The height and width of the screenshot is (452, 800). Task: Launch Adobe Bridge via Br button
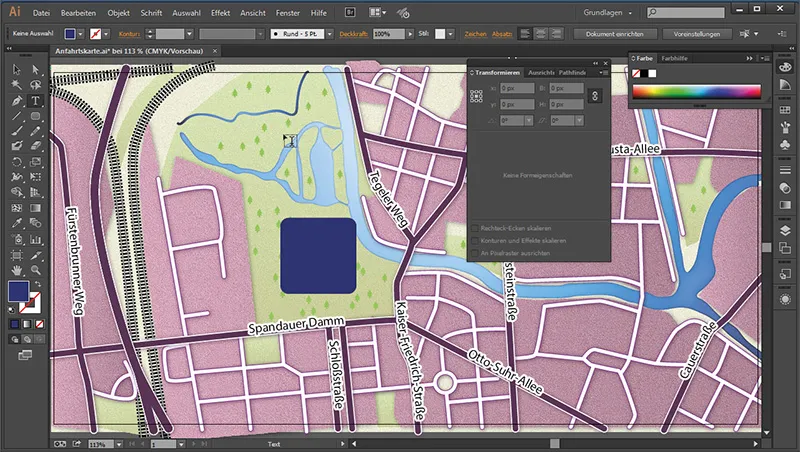tap(351, 12)
